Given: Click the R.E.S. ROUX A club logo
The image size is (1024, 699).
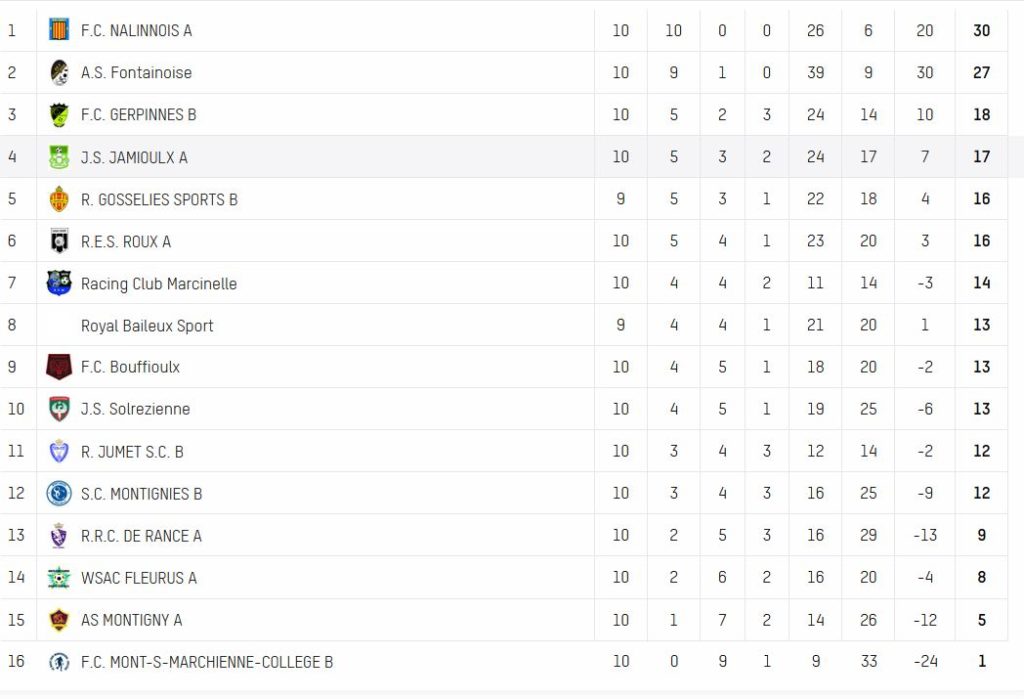Looking at the screenshot, I should [59, 241].
